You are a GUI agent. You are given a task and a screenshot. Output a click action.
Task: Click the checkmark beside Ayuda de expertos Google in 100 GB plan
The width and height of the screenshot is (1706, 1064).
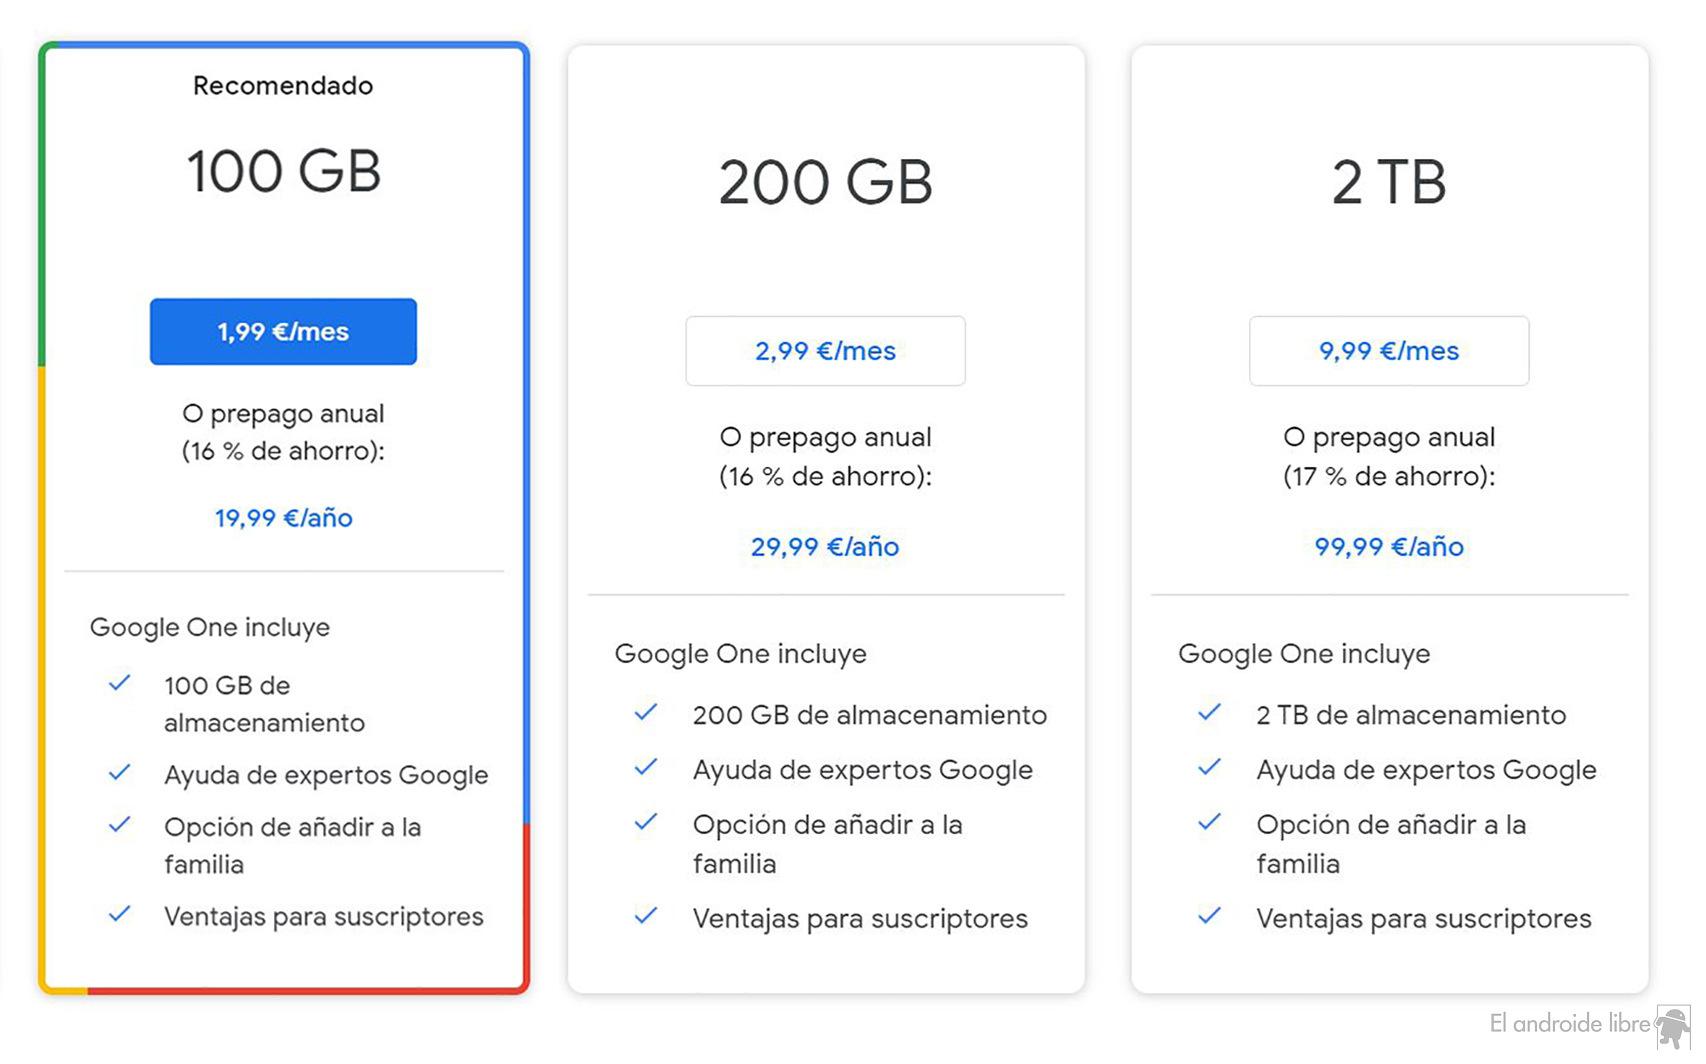pyautogui.click(x=120, y=773)
